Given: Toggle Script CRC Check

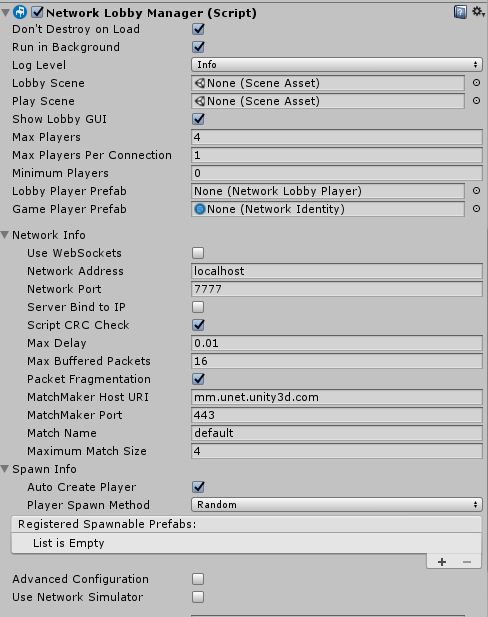Looking at the screenshot, I should click(198, 325).
